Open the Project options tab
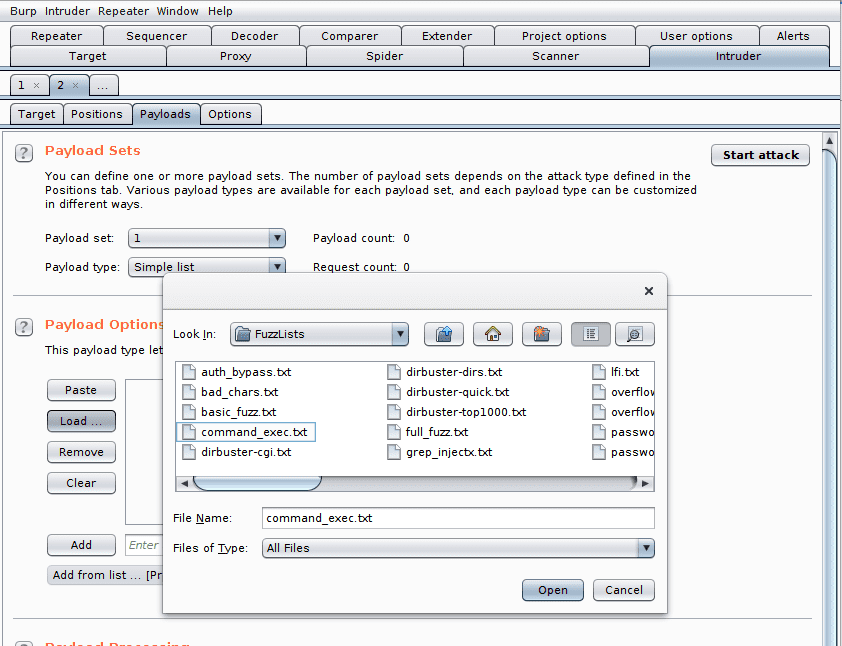Viewport: 842px width, 646px height. (x=564, y=36)
